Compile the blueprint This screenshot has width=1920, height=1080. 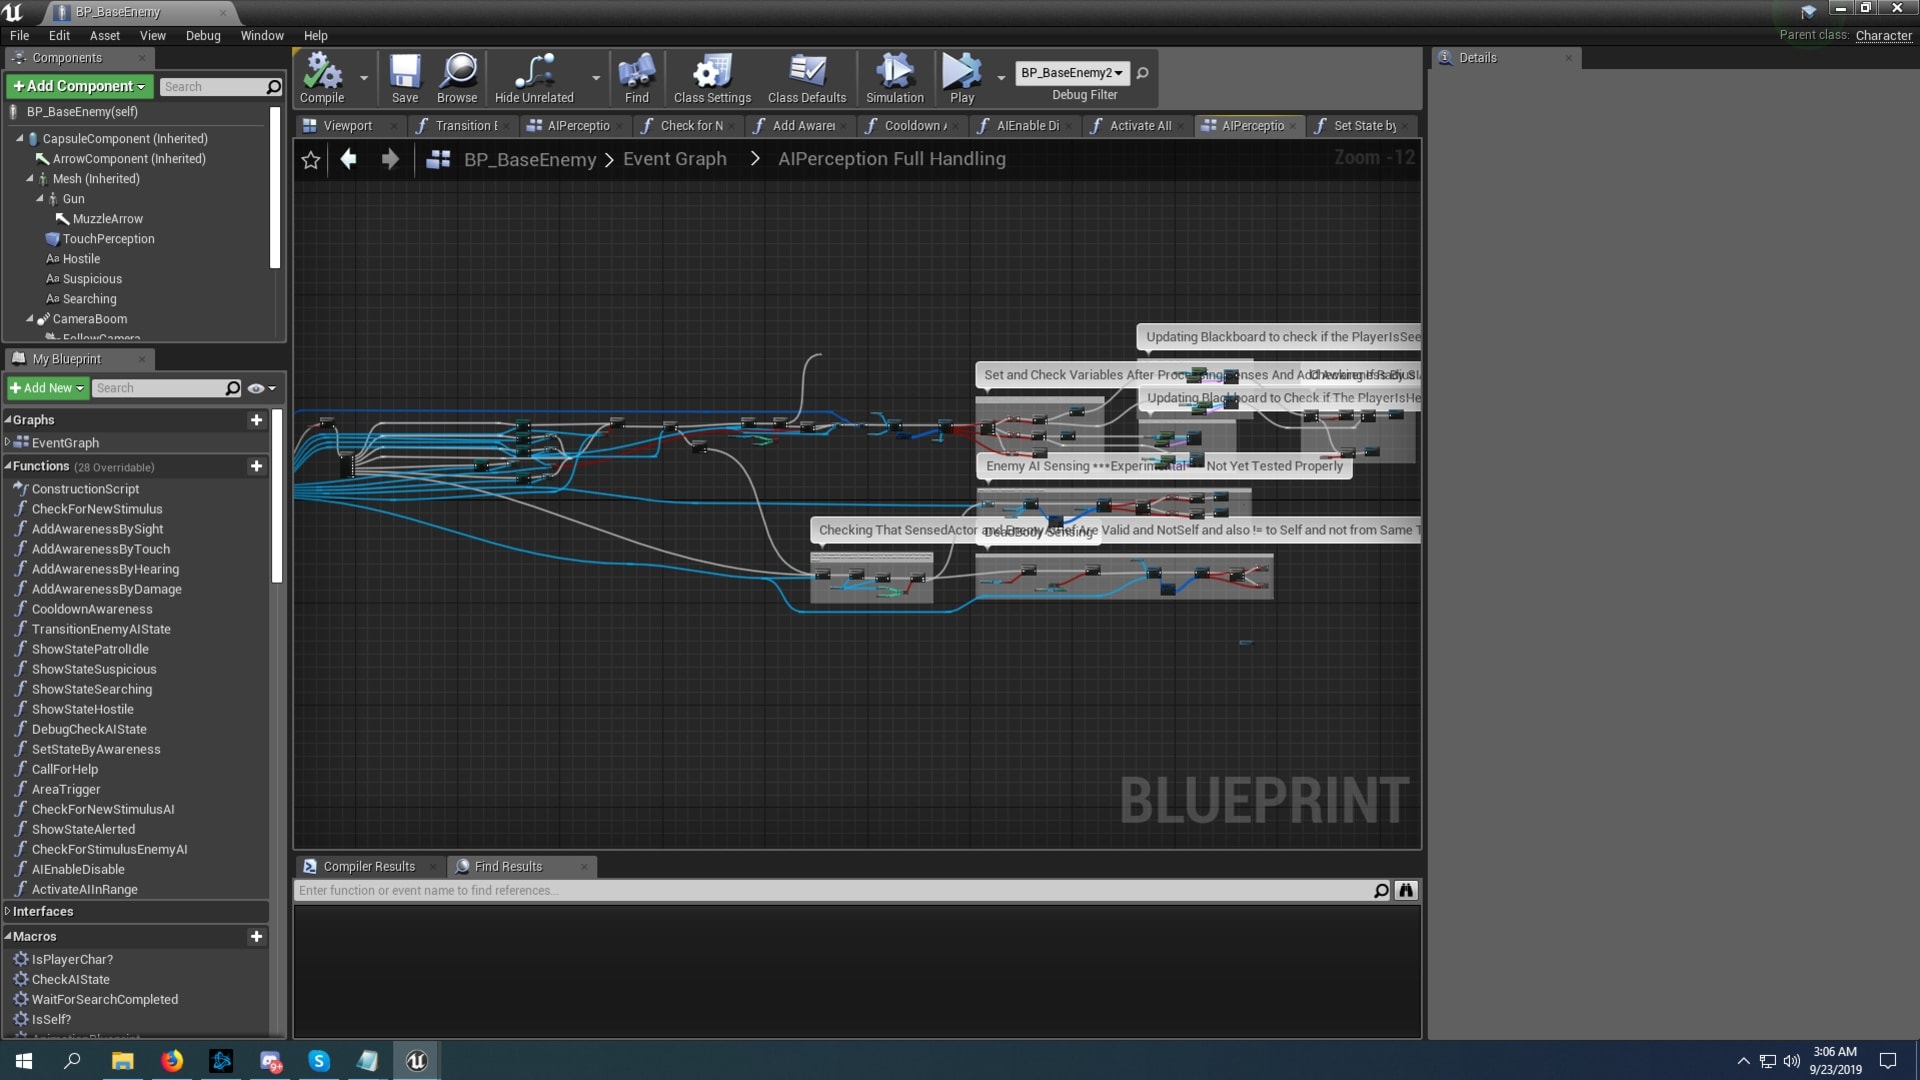322,78
